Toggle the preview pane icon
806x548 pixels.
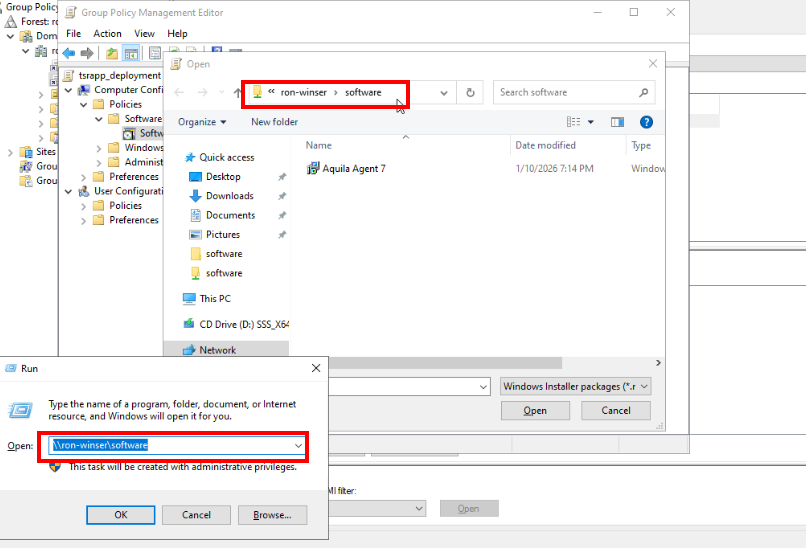click(617, 122)
